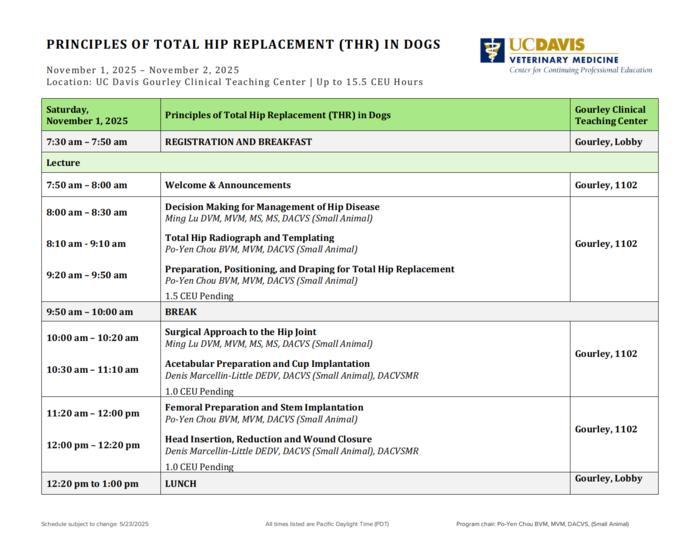Click the UC Davis Veterinary Medicine logo
The height and width of the screenshot is (541, 700).
pos(566,55)
